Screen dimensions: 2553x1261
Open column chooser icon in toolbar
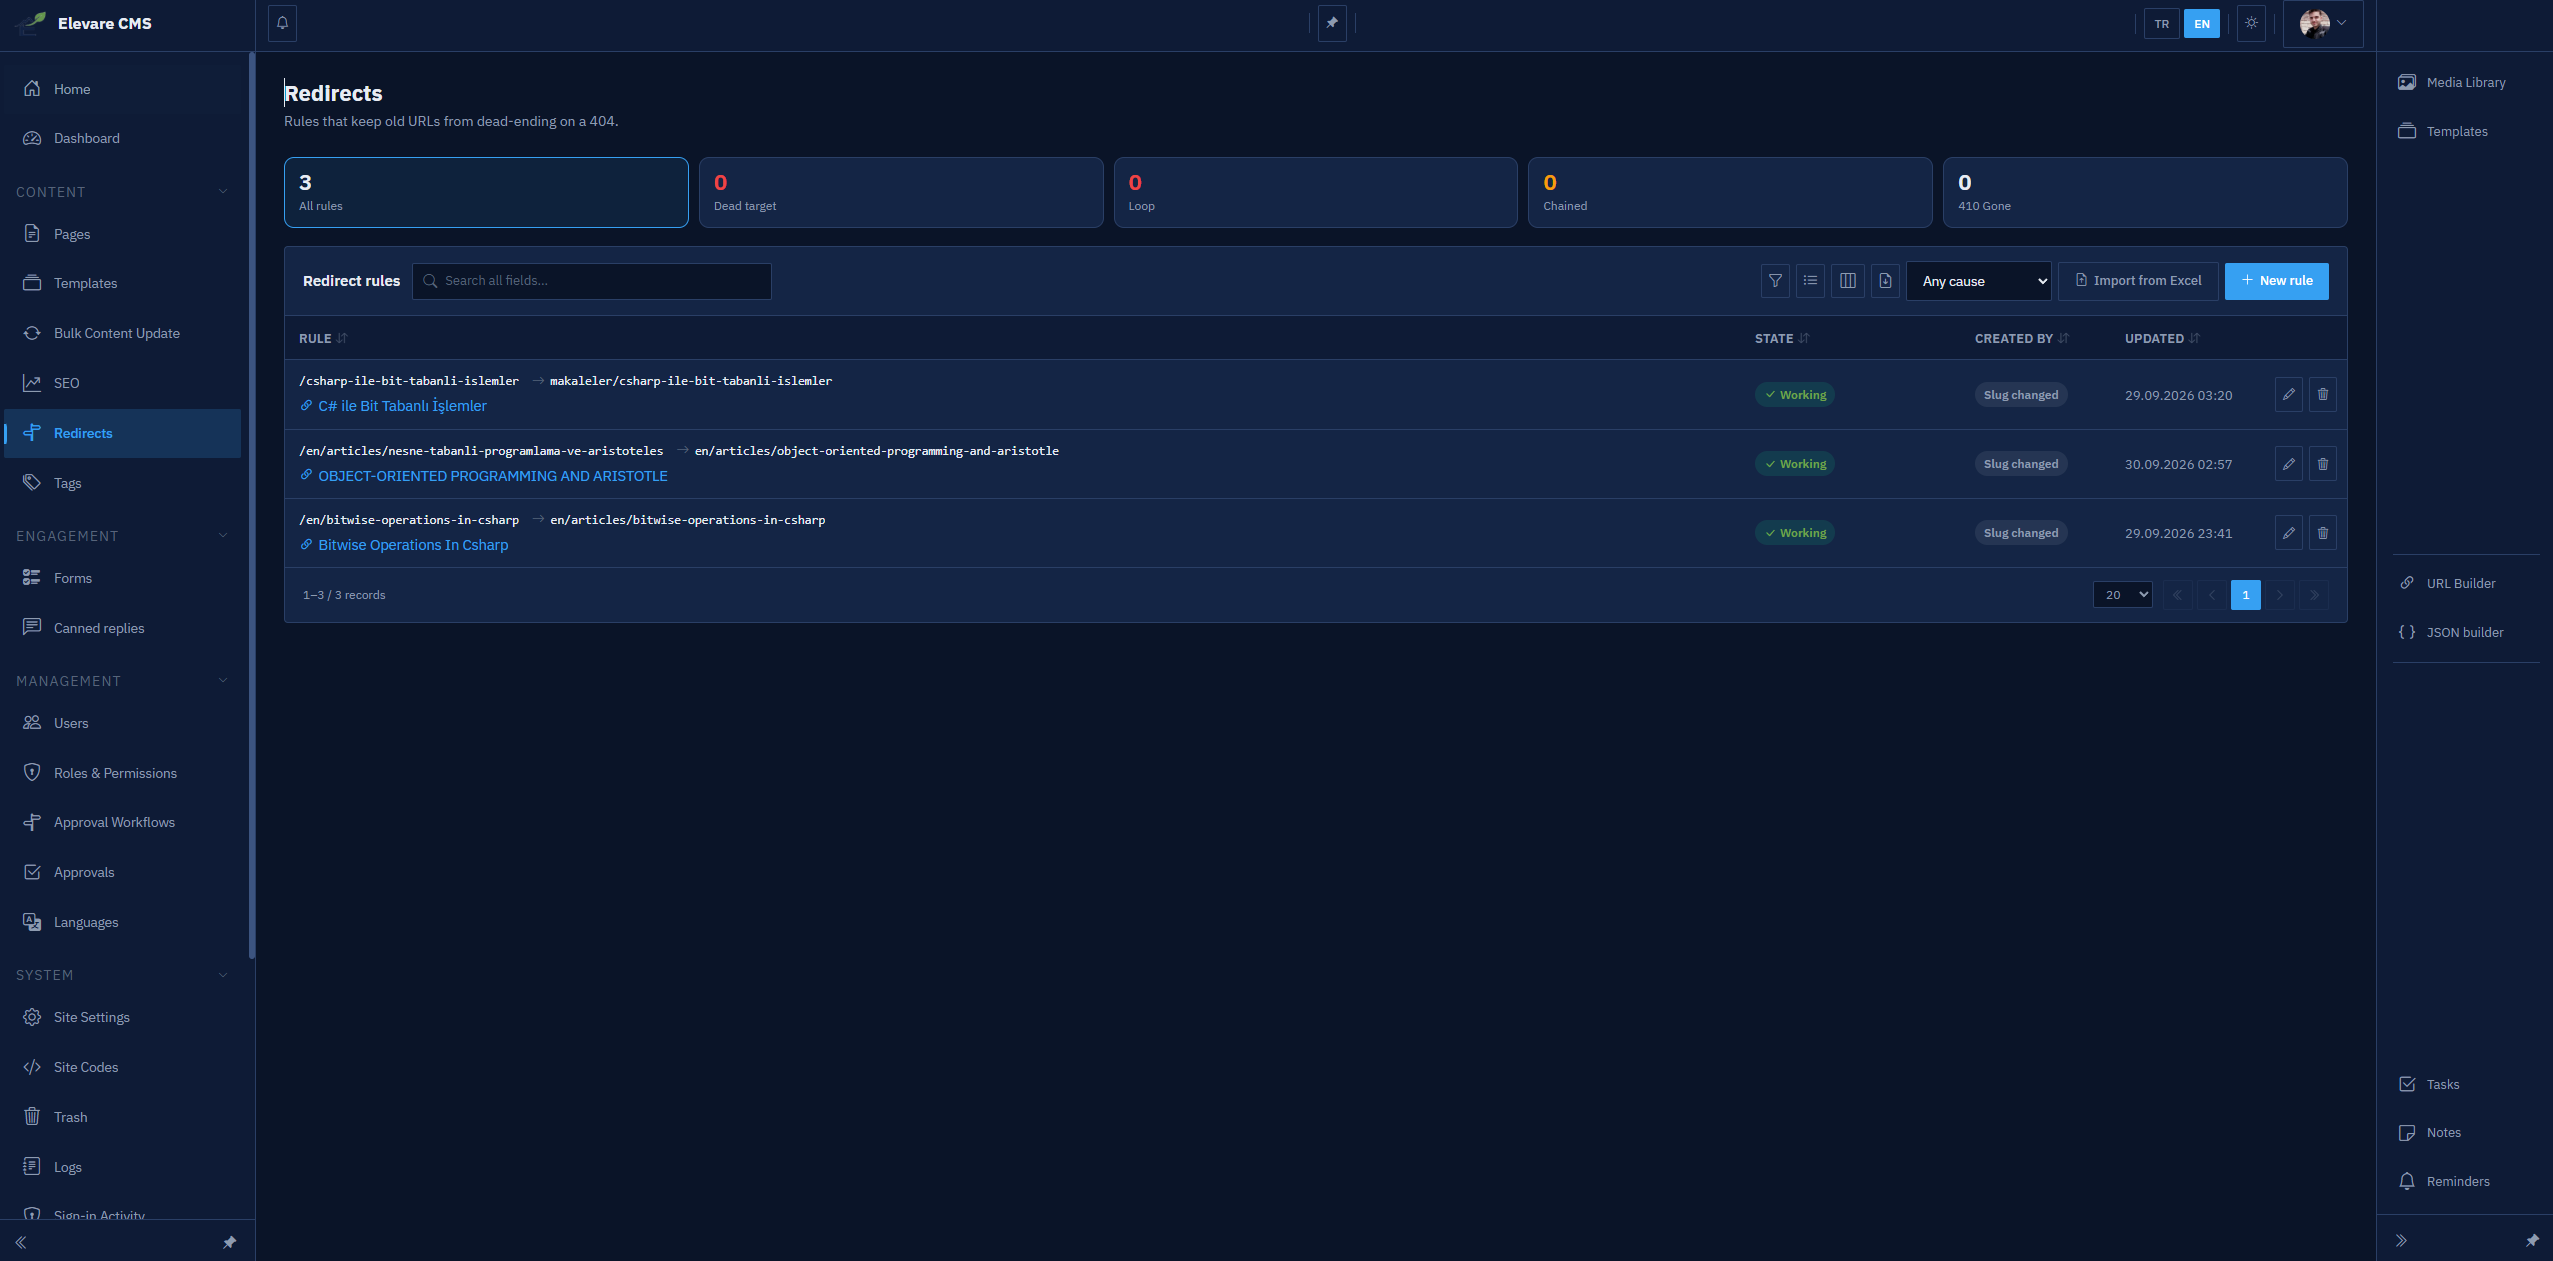(x=1848, y=281)
